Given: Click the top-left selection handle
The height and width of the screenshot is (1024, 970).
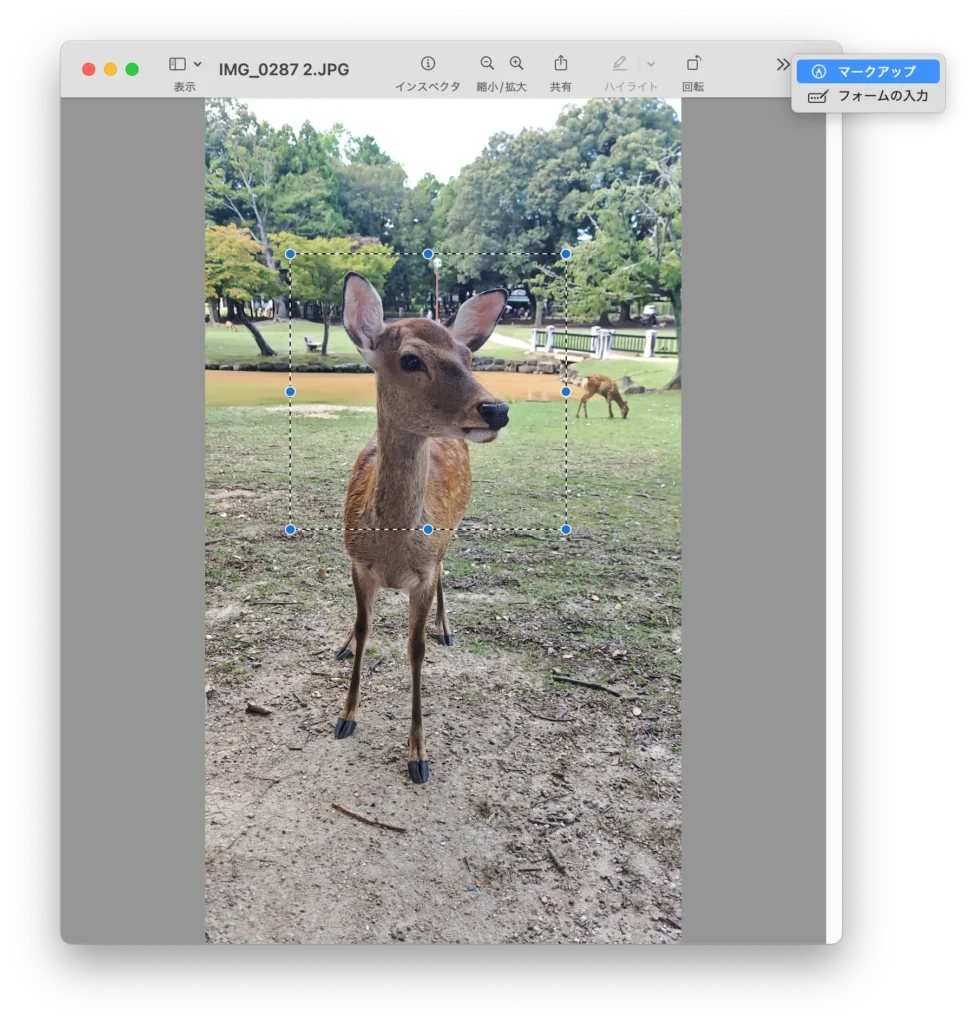Looking at the screenshot, I should click(x=291, y=253).
